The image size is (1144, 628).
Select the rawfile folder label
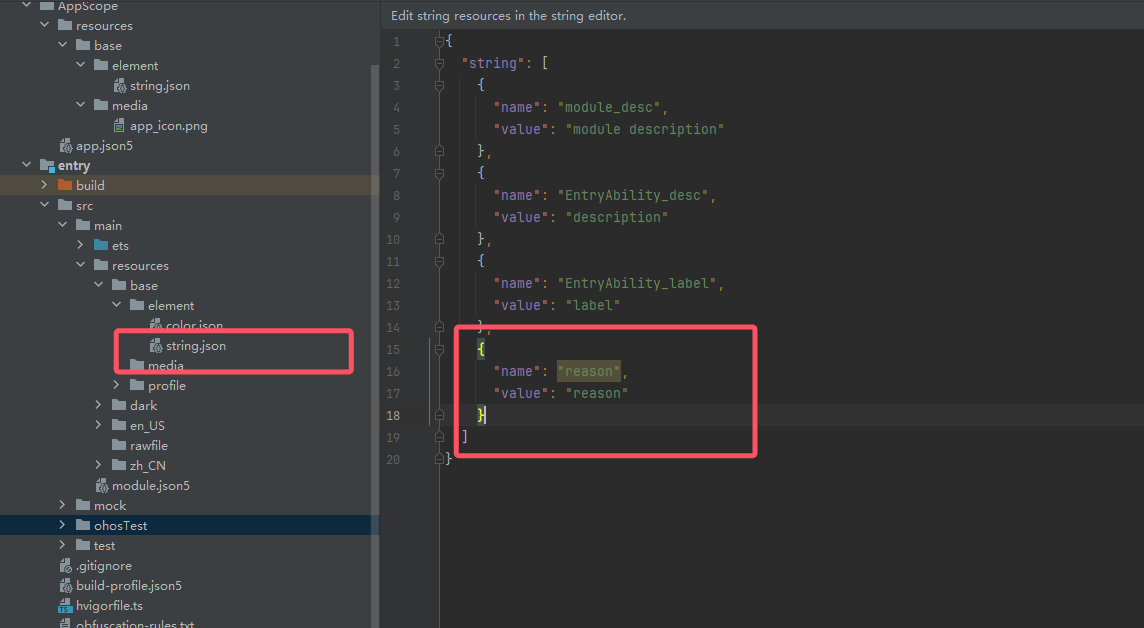coord(149,445)
